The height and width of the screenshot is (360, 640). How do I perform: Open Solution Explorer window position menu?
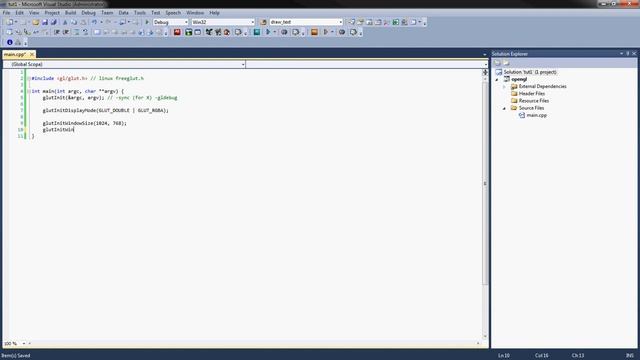(x=622, y=53)
